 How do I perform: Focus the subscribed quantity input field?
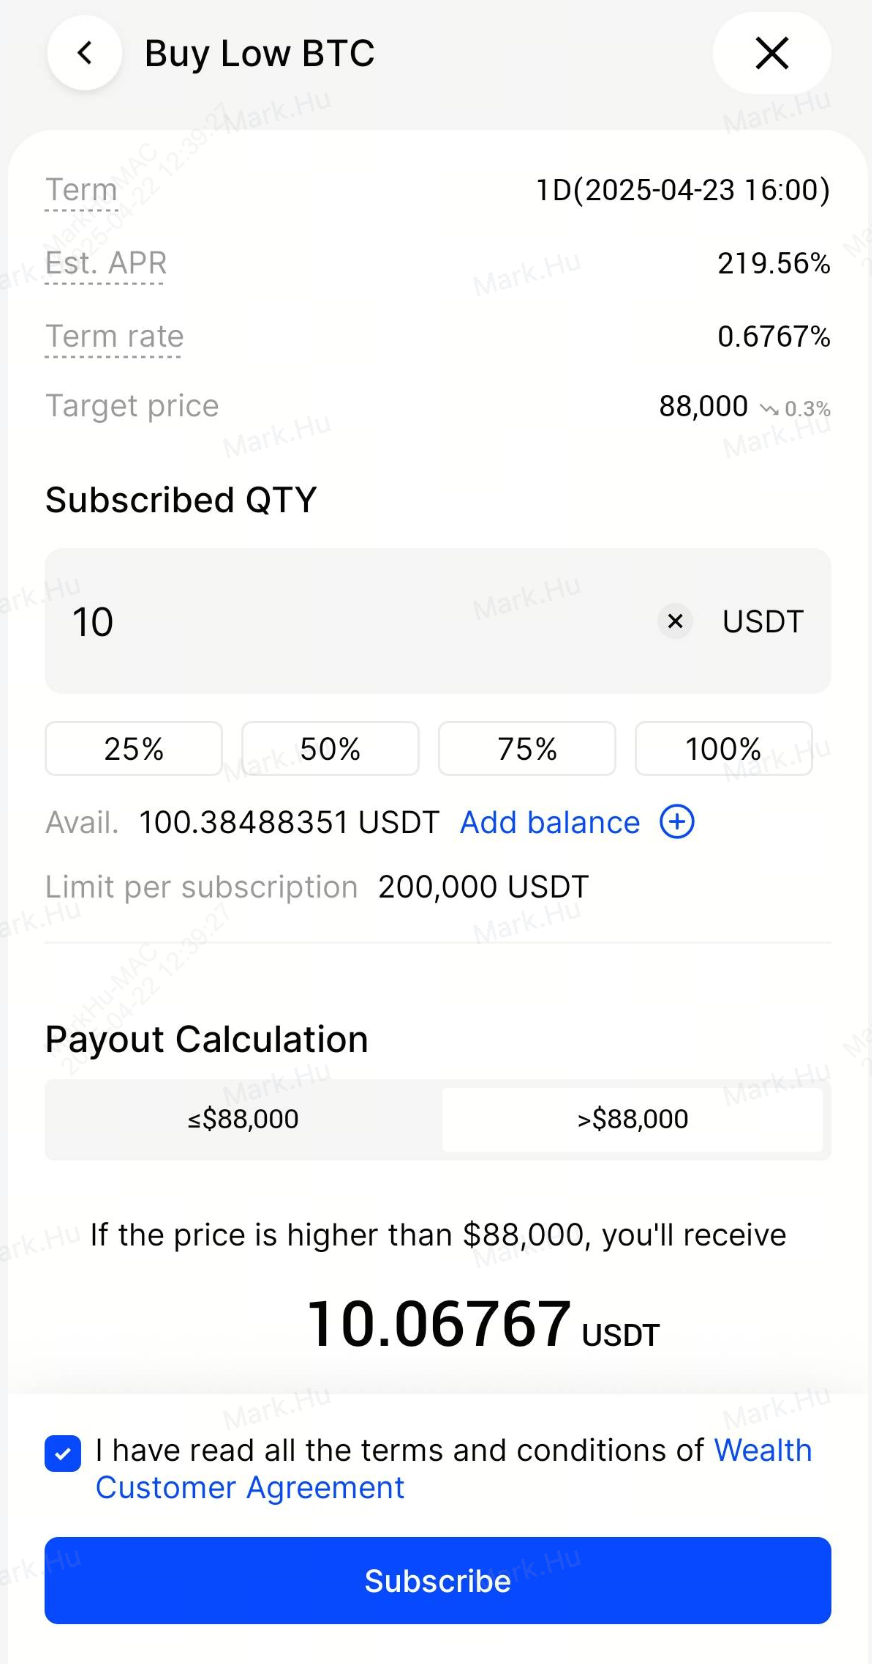pos(350,621)
